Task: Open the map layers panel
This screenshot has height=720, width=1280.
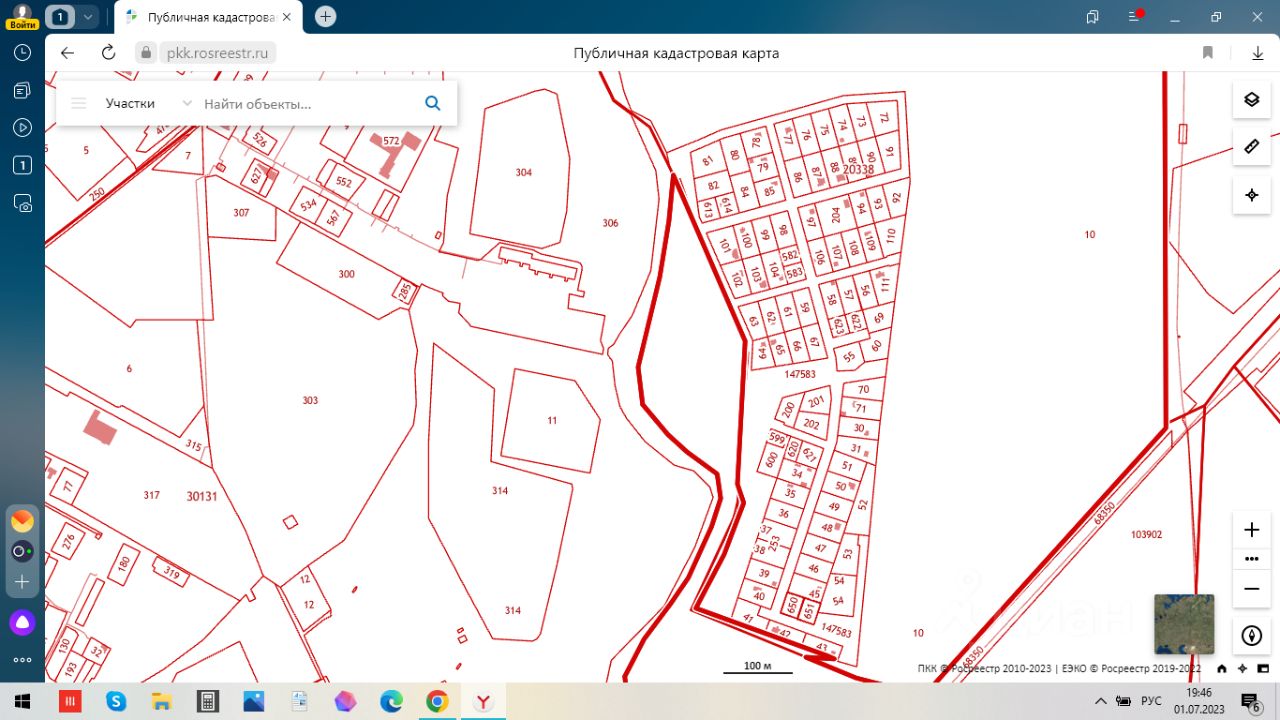Action: (1251, 99)
